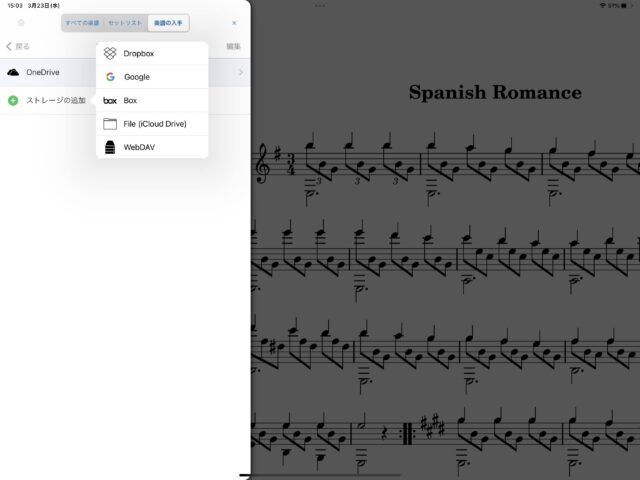Click the OneDrive cloud icon
This screenshot has width=640, height=480.
[x=13, y=72]
